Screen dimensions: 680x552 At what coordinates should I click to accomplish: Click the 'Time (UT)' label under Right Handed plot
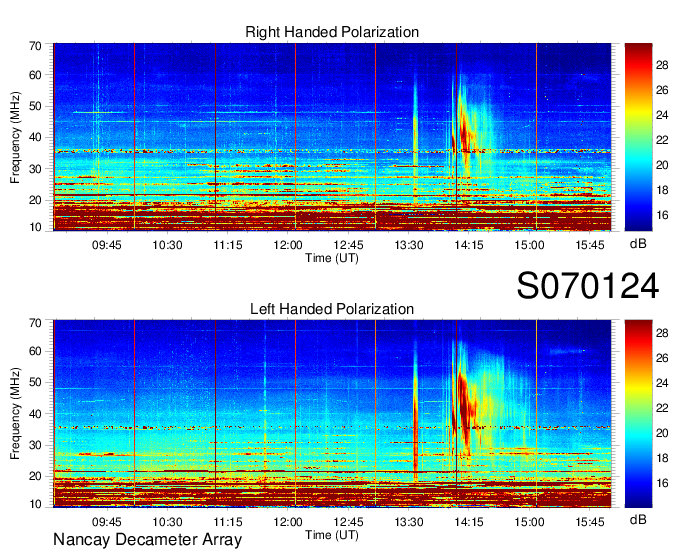(x=332, y=258)
